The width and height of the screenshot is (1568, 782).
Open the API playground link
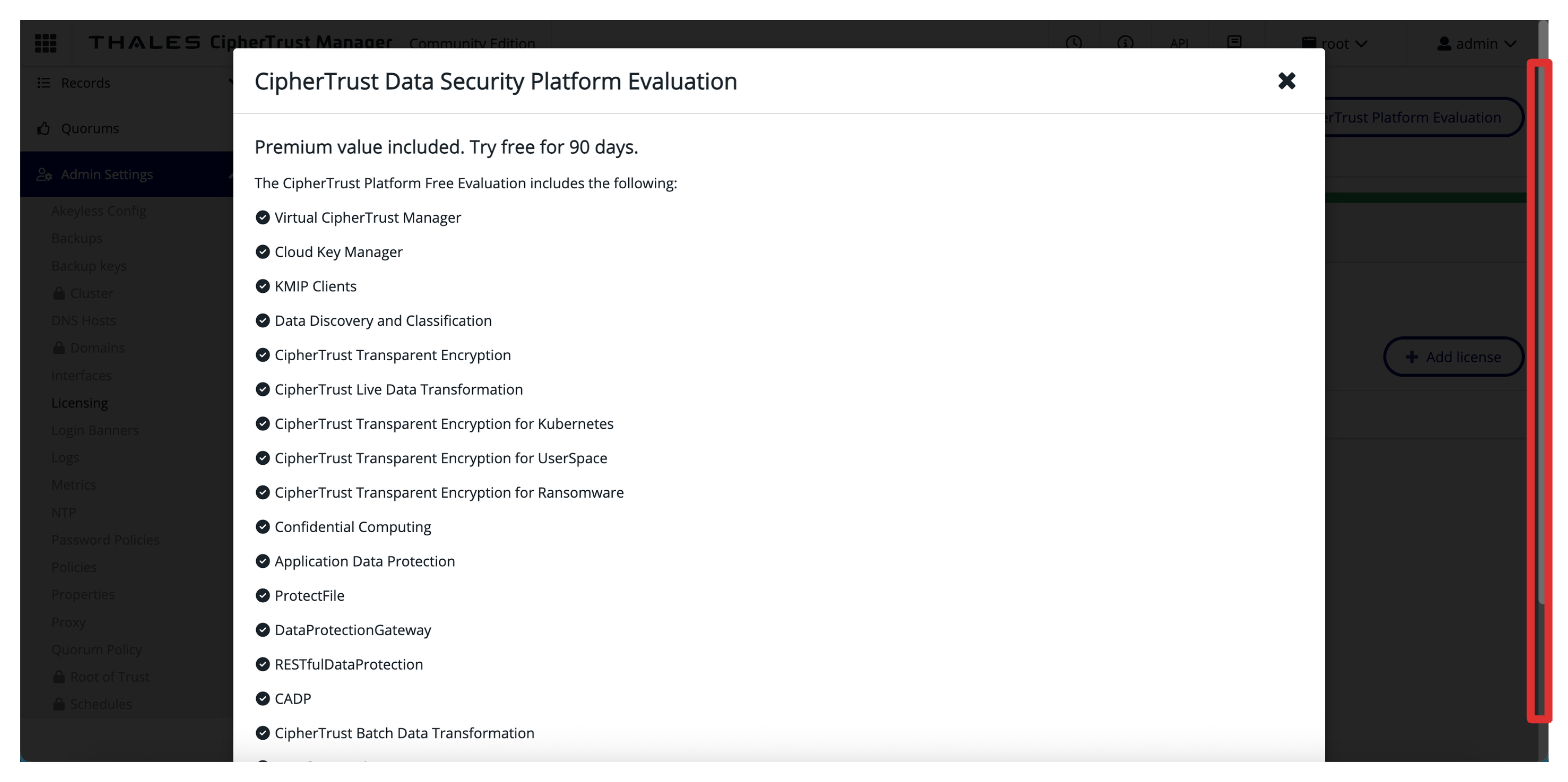click(1179, 43)
